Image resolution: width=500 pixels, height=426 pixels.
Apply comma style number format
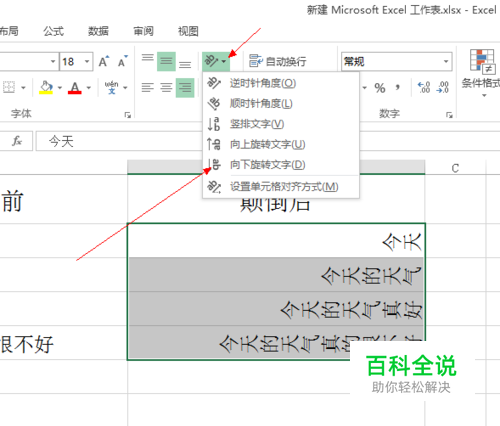[397, 88]
